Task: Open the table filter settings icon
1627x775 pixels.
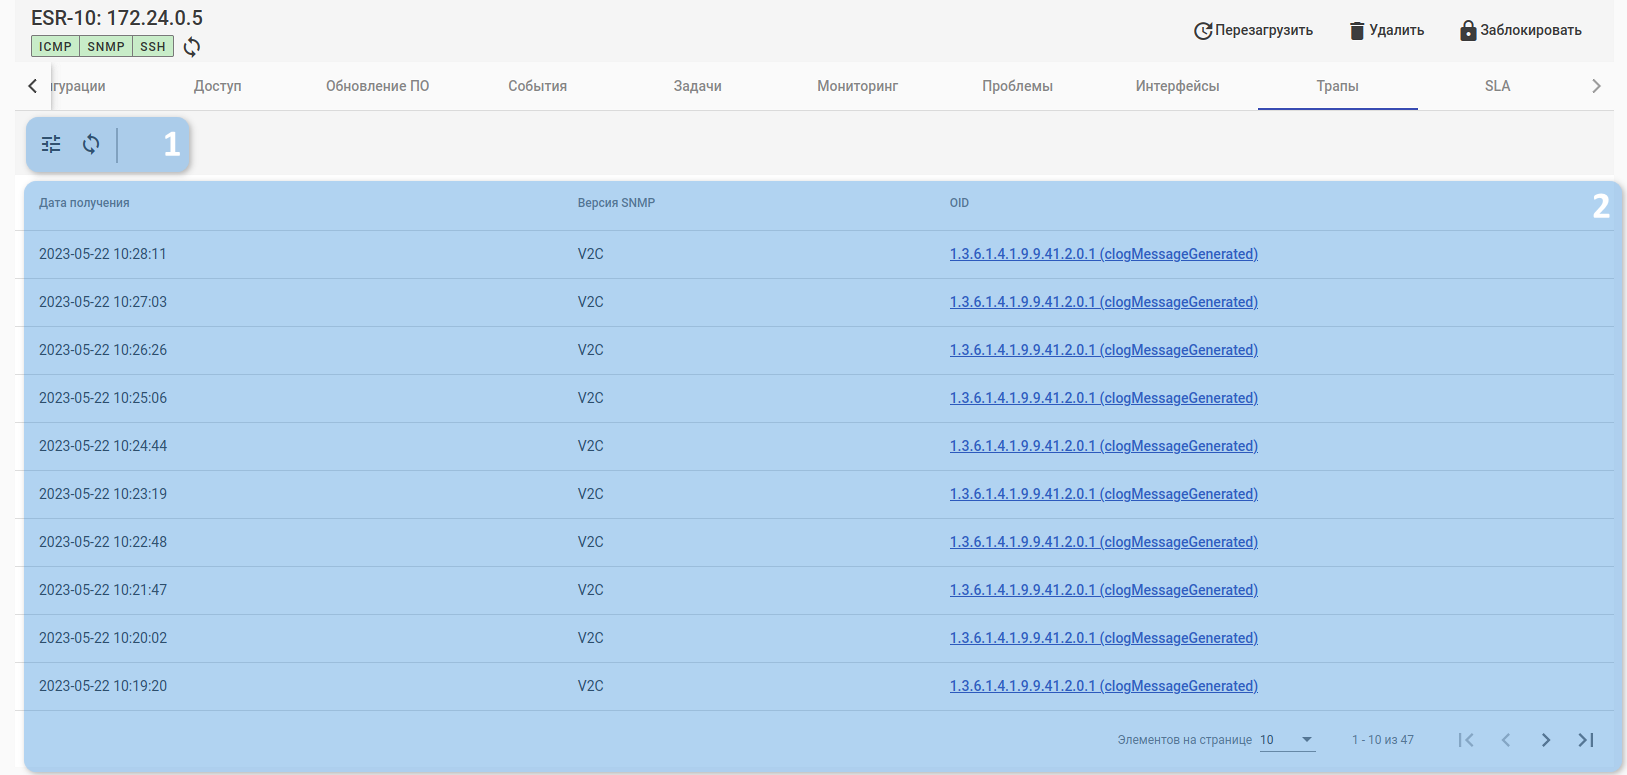Action: (51, 144)
